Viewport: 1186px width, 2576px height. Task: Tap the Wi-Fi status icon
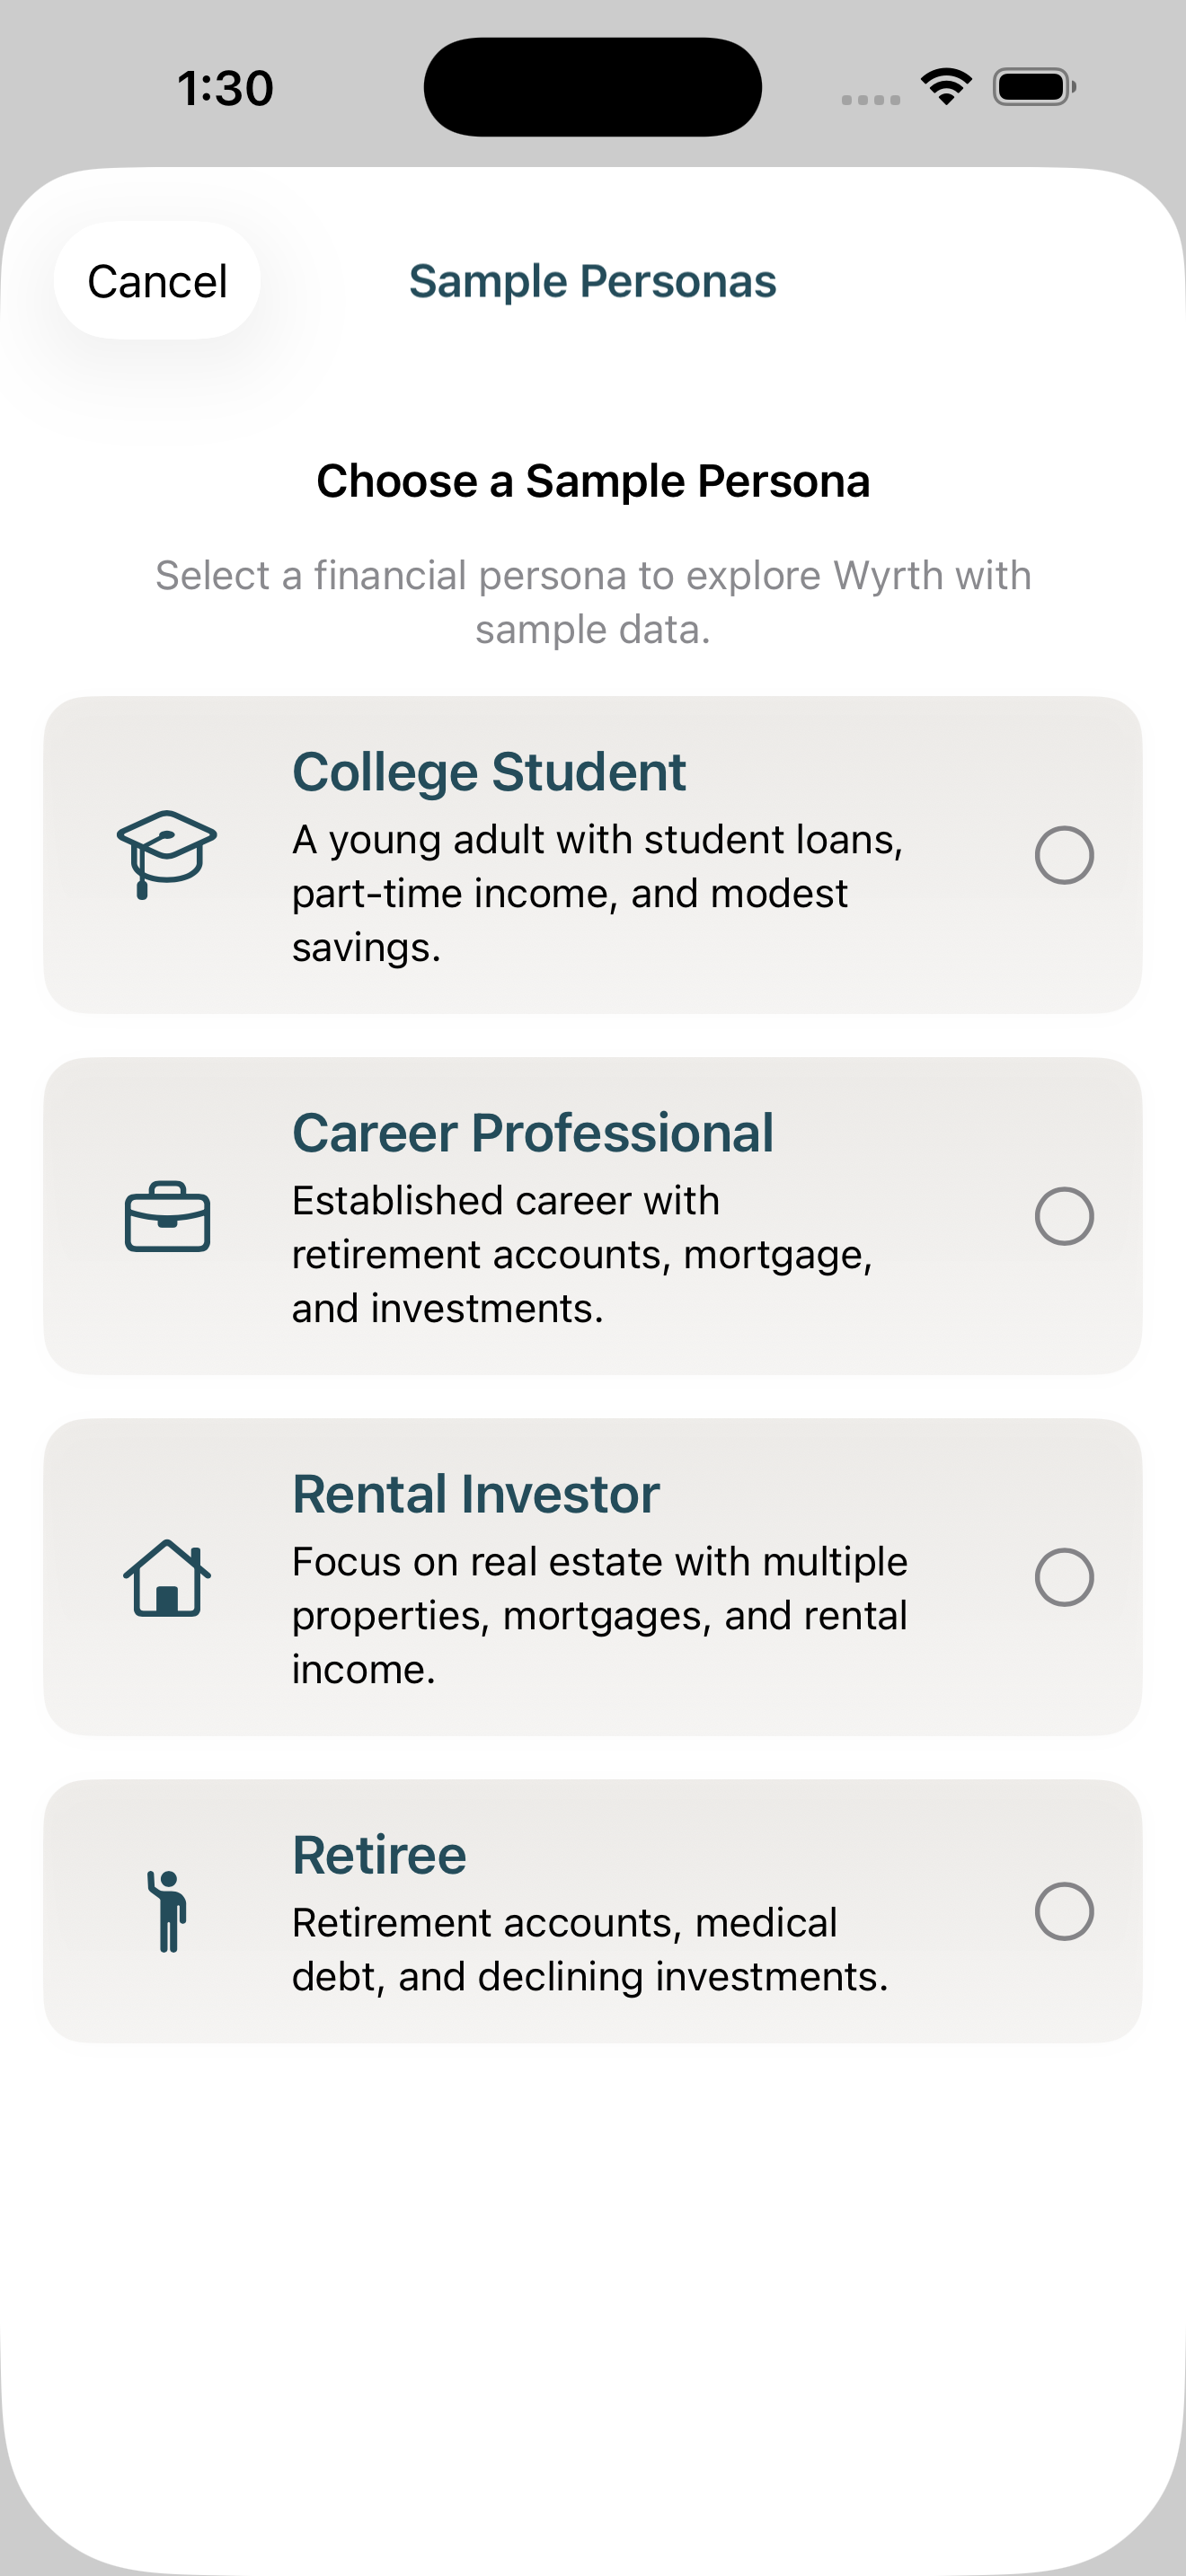click(946, 87)
